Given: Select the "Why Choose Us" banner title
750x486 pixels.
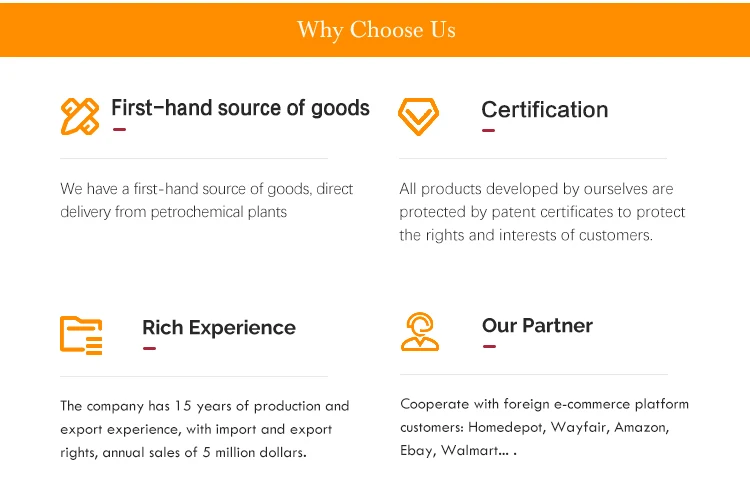Looking at the screenshot, I should tap(376, 30).
